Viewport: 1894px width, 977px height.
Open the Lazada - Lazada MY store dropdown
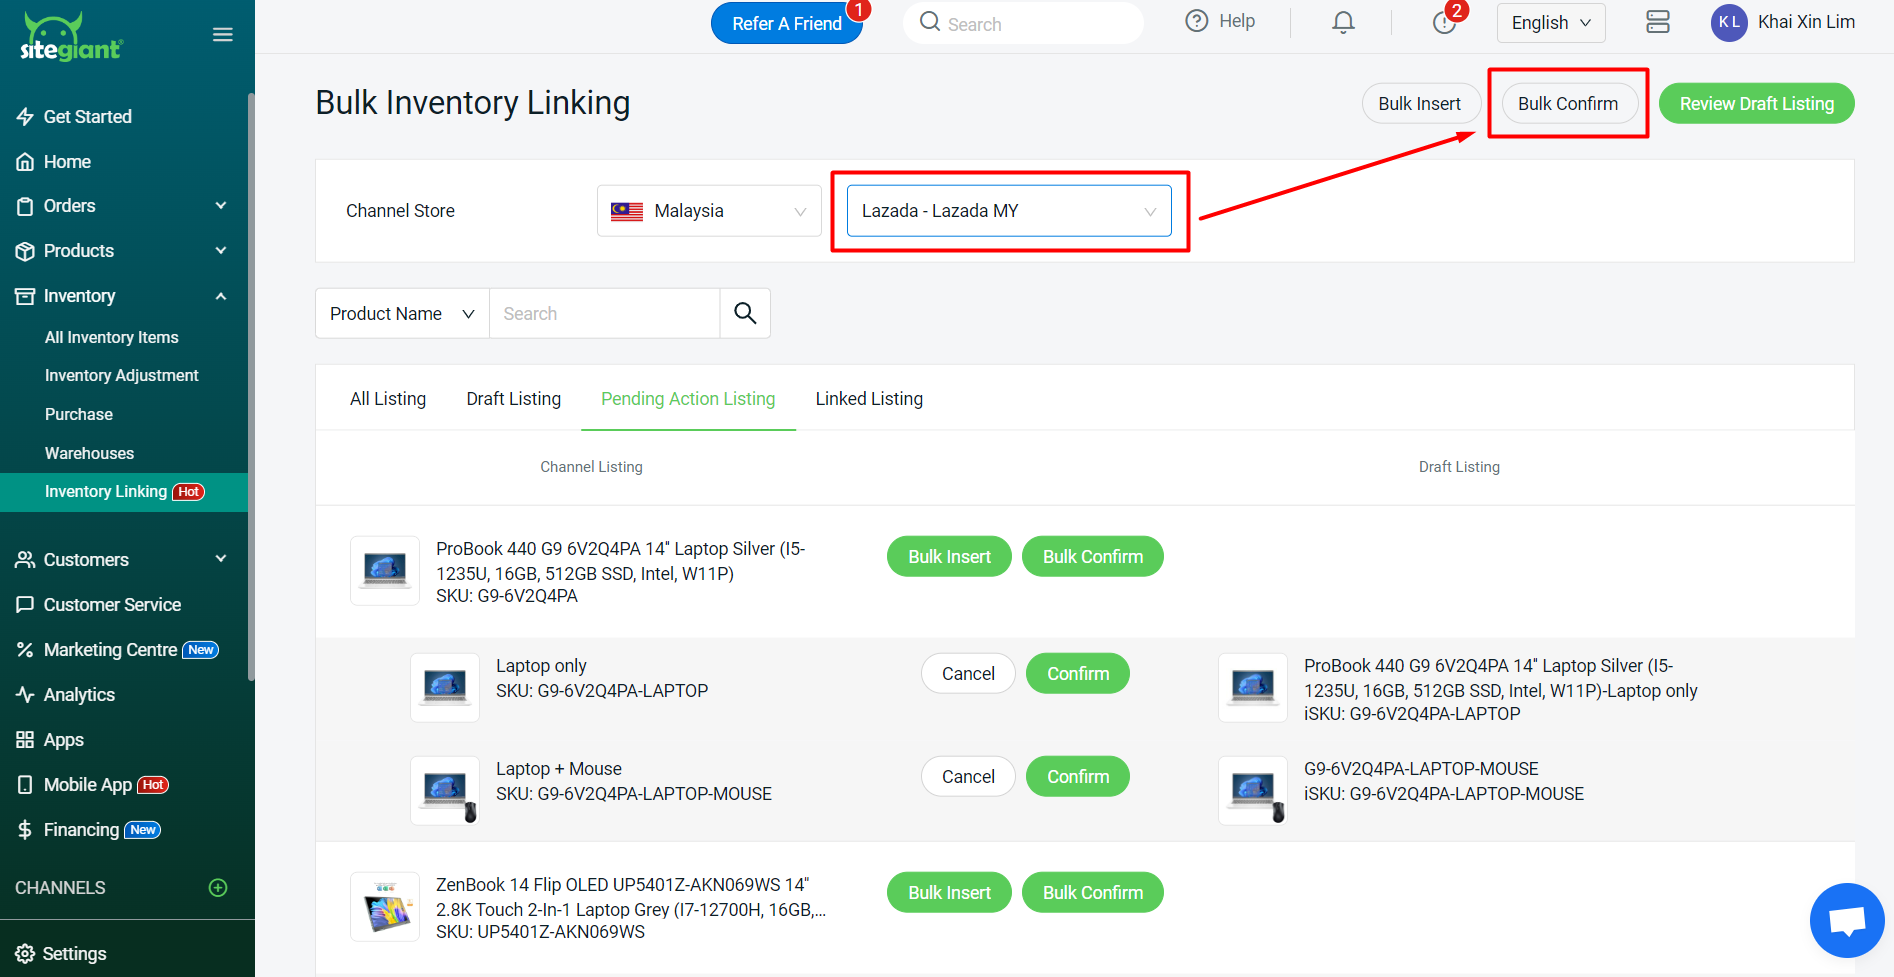[x=1008, y=211]
